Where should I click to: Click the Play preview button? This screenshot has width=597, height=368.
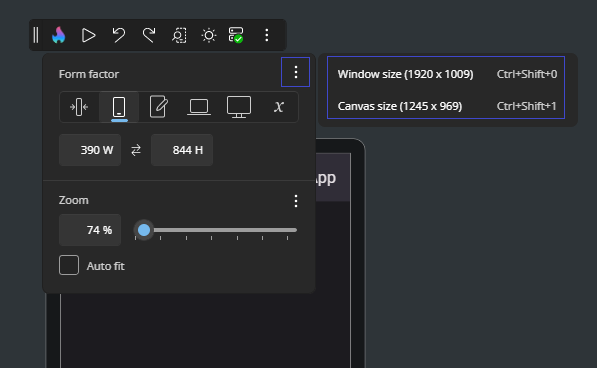pyautogui.click(x=88, y=35)
